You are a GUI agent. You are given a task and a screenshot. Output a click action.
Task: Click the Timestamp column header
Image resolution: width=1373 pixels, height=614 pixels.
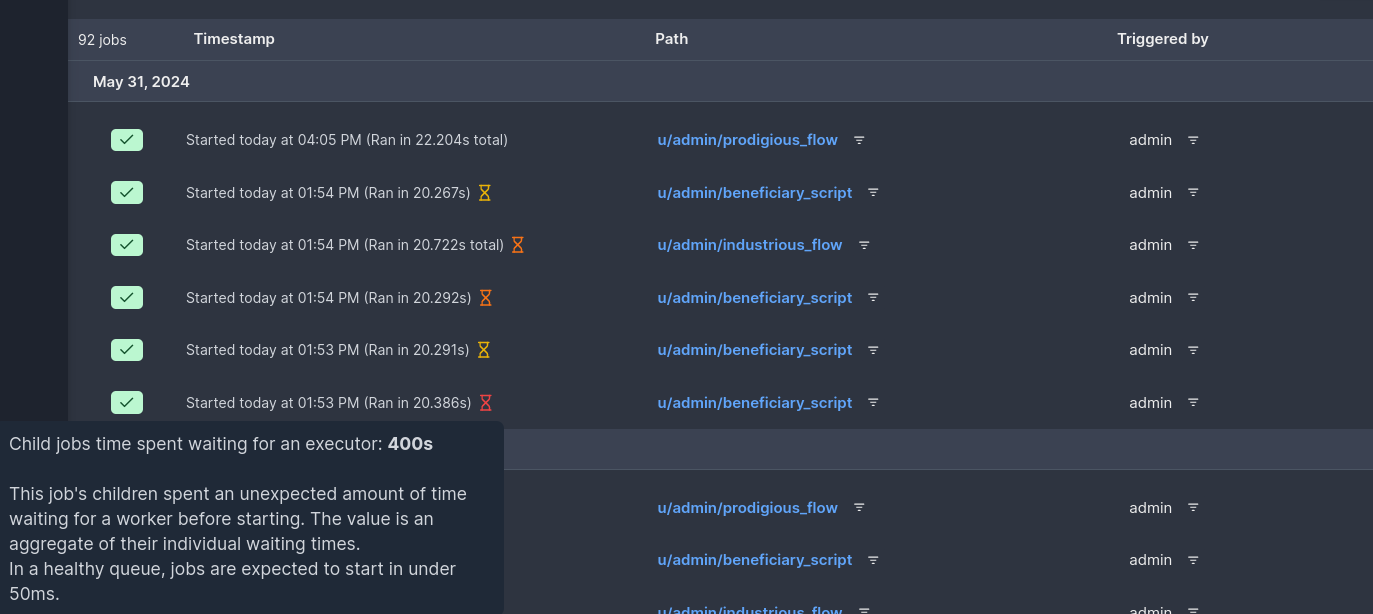(234, 39)
